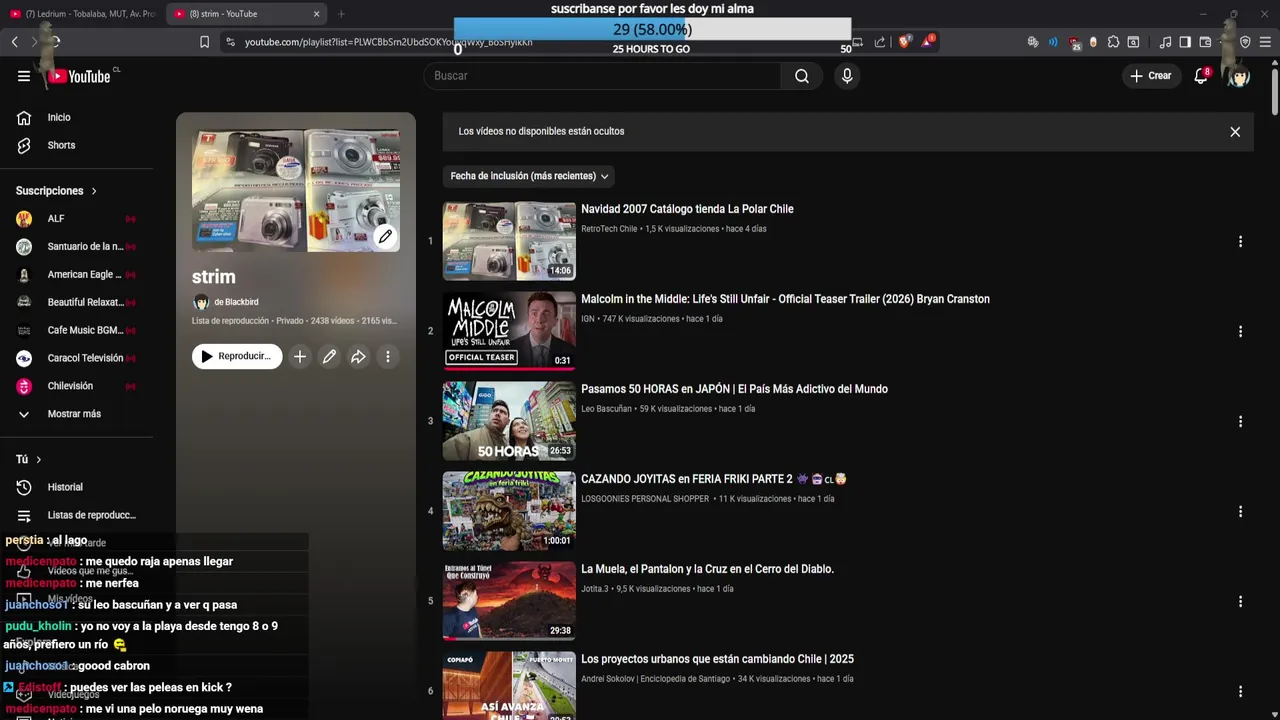Open options for La Muela video

[x=1240, y=601]
